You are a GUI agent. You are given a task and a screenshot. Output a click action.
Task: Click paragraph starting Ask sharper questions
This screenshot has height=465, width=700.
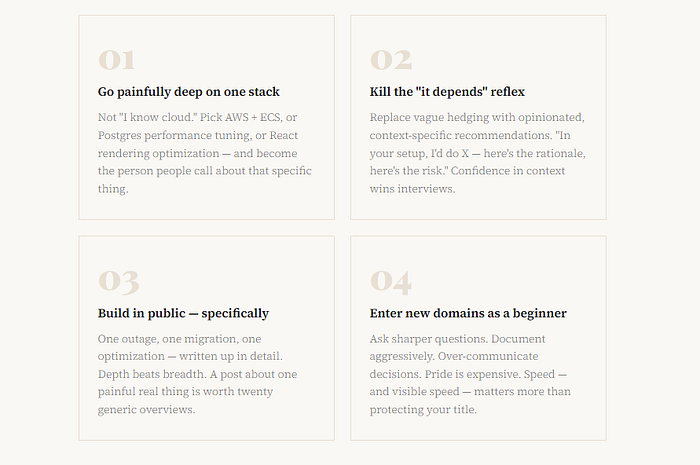[x=470, y=374]
